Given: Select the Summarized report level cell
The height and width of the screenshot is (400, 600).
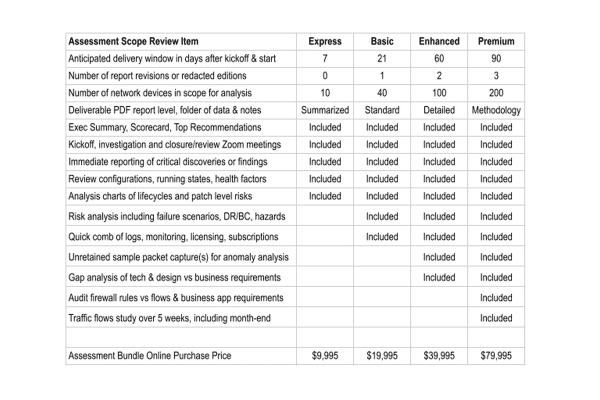Looking at the screenshot, I should coord(325,110).
